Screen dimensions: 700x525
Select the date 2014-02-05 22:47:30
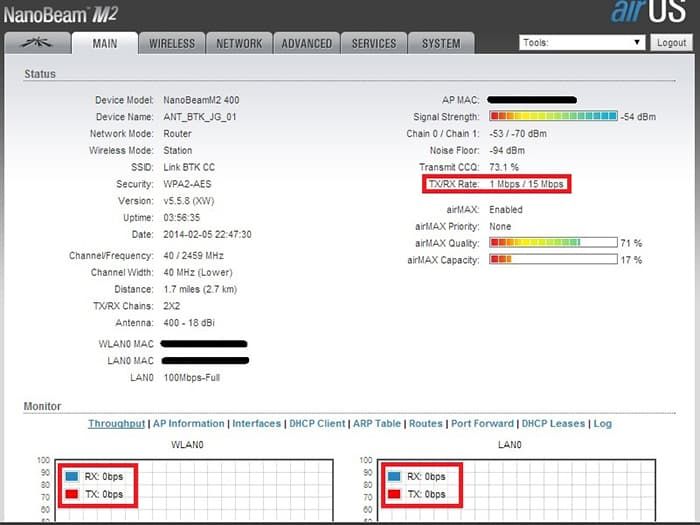[207, 234]
